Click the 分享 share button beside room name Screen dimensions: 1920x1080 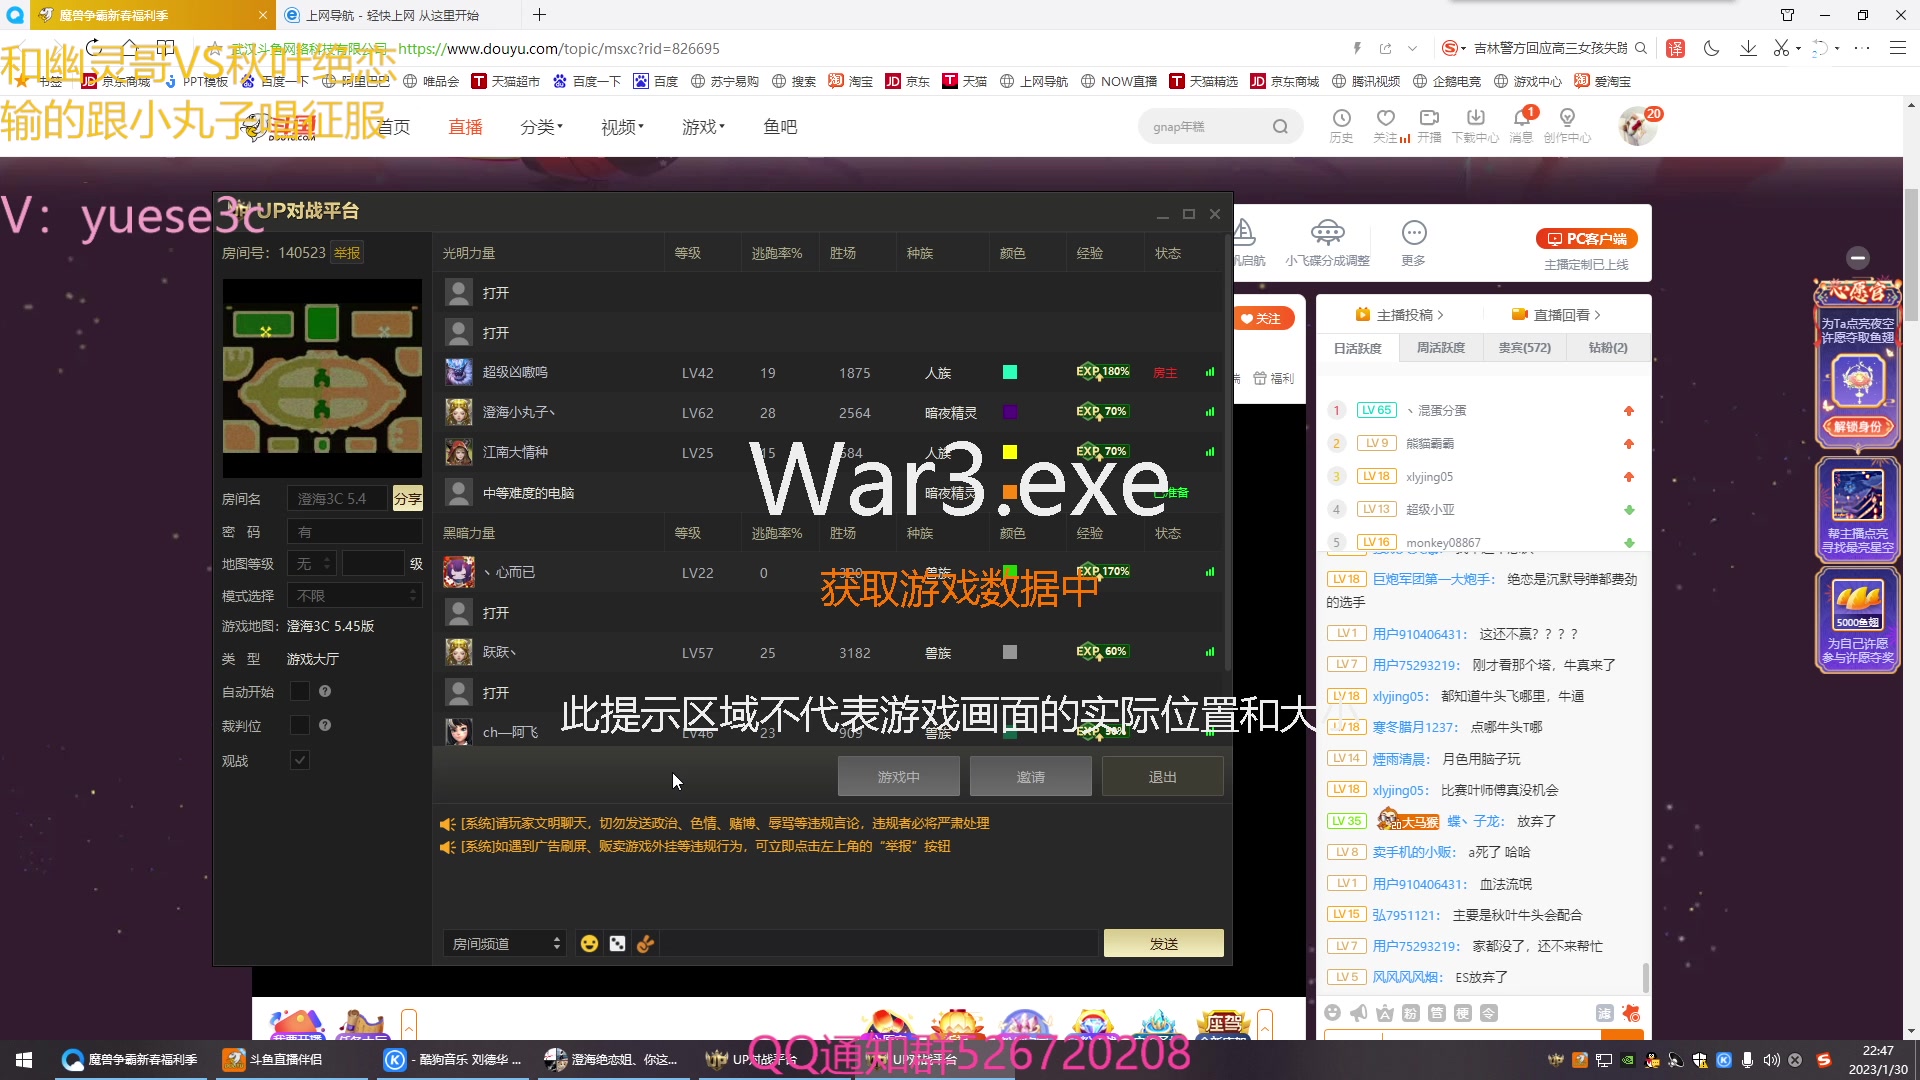[407, 499]
